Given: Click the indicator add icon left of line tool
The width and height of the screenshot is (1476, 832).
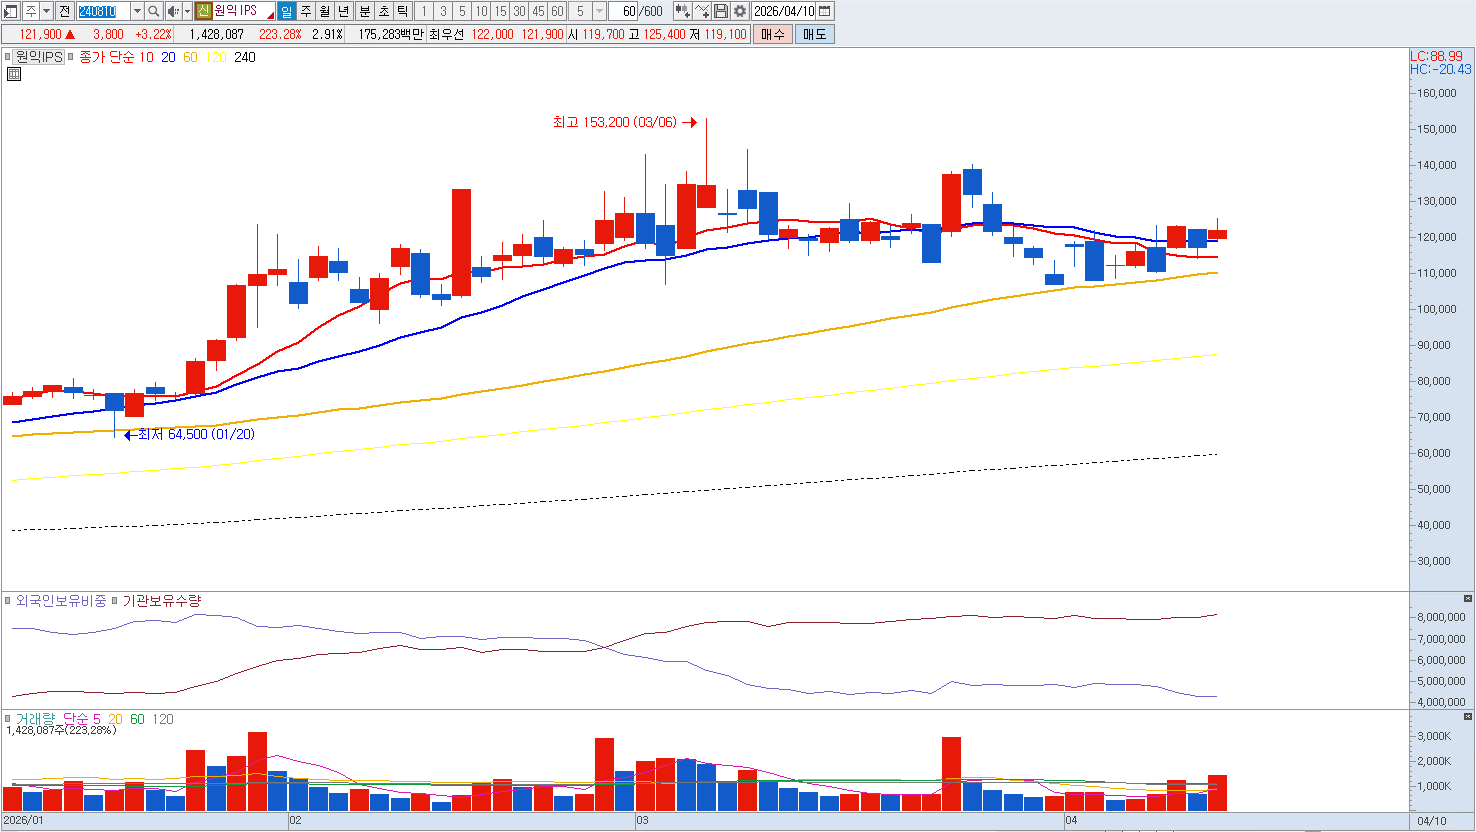Looking at the screenshot, I should (x=683, y=11).
